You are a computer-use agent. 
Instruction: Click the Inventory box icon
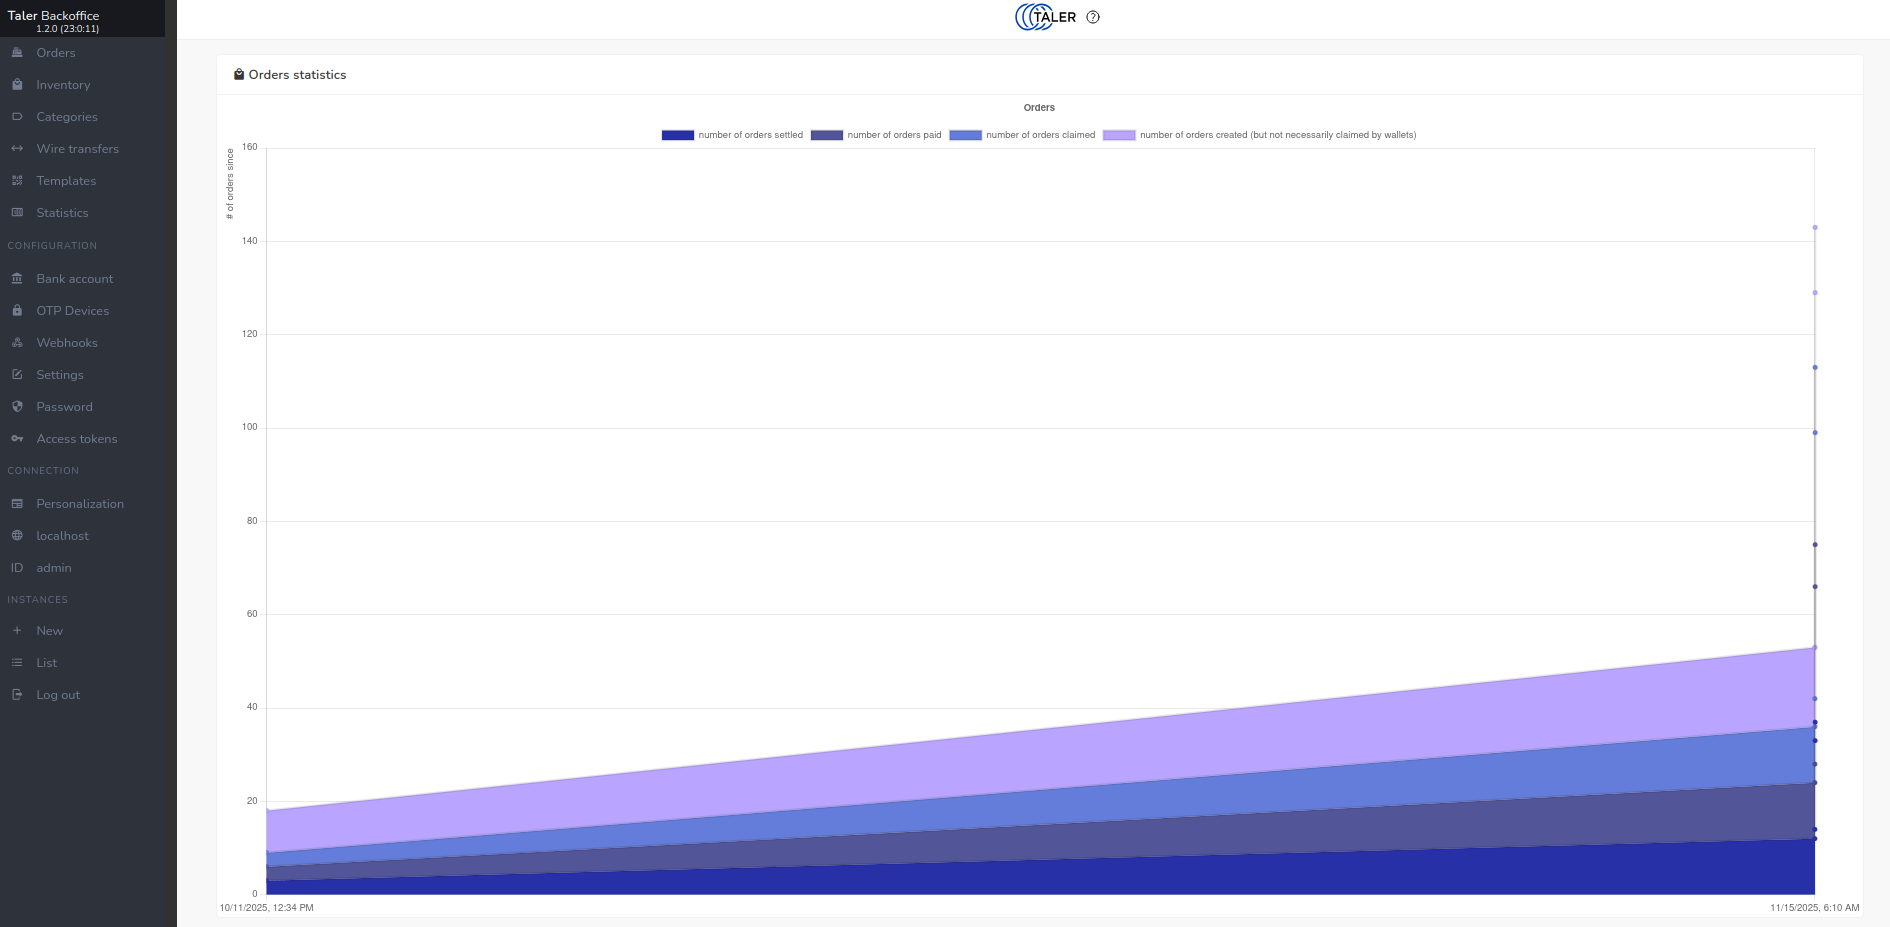pos(17,85)
